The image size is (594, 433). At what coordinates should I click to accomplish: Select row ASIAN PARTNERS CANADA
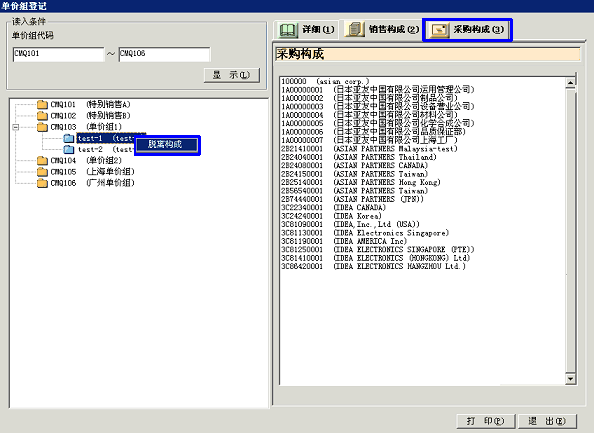pos(355,166)
